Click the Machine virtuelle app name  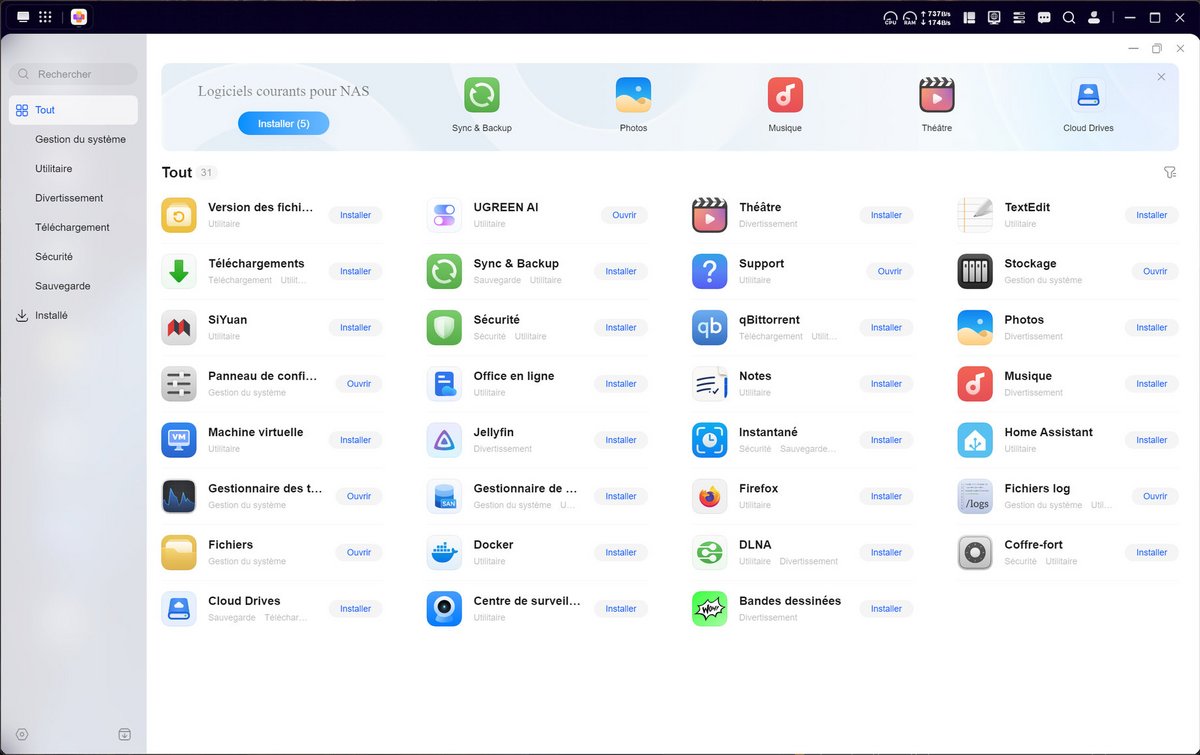pyautogui.click(x=255, y=432)
